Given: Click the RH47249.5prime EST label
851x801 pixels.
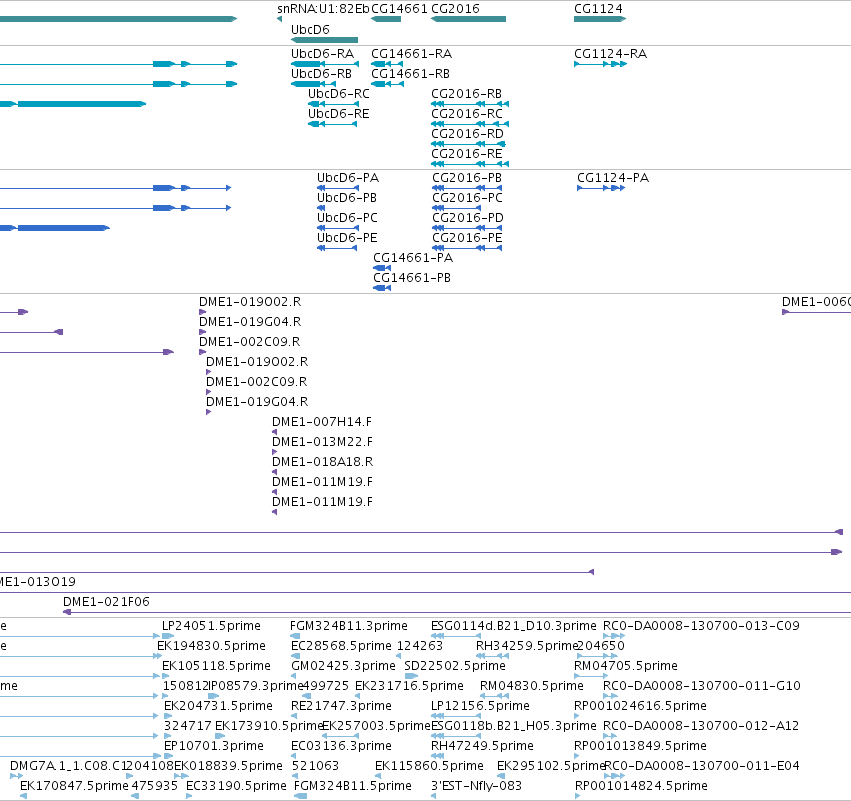Looking at the screenshot, I should pyautogui.click(x=482, y=746).
